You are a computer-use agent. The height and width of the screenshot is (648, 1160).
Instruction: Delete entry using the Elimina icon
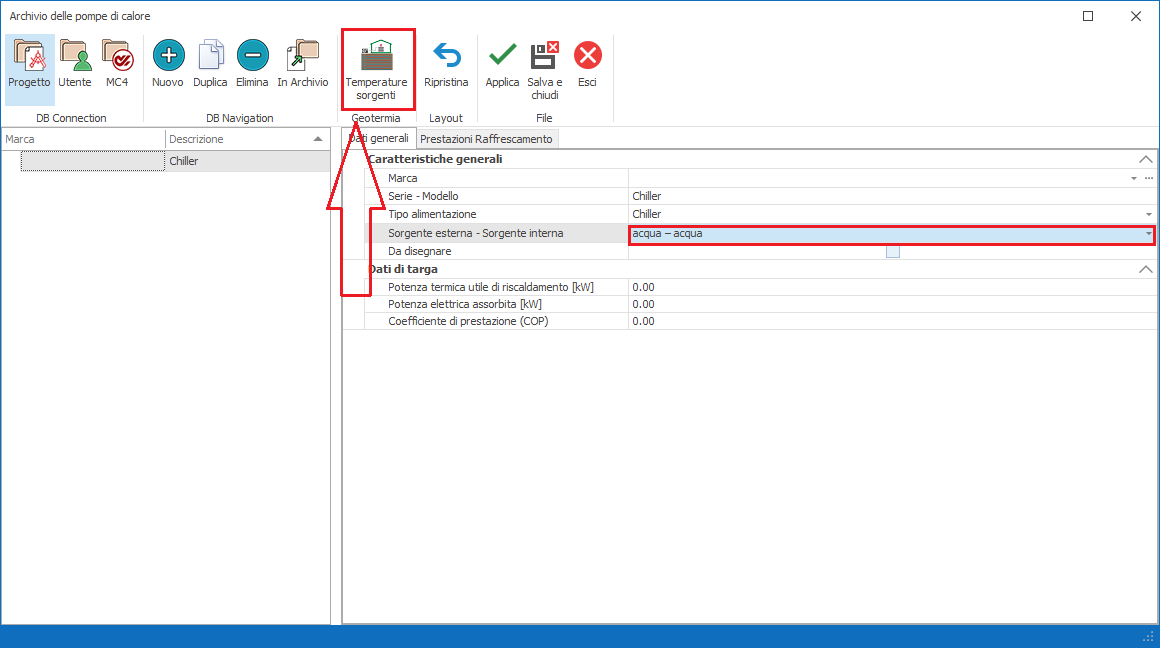(x=252, y=64)
